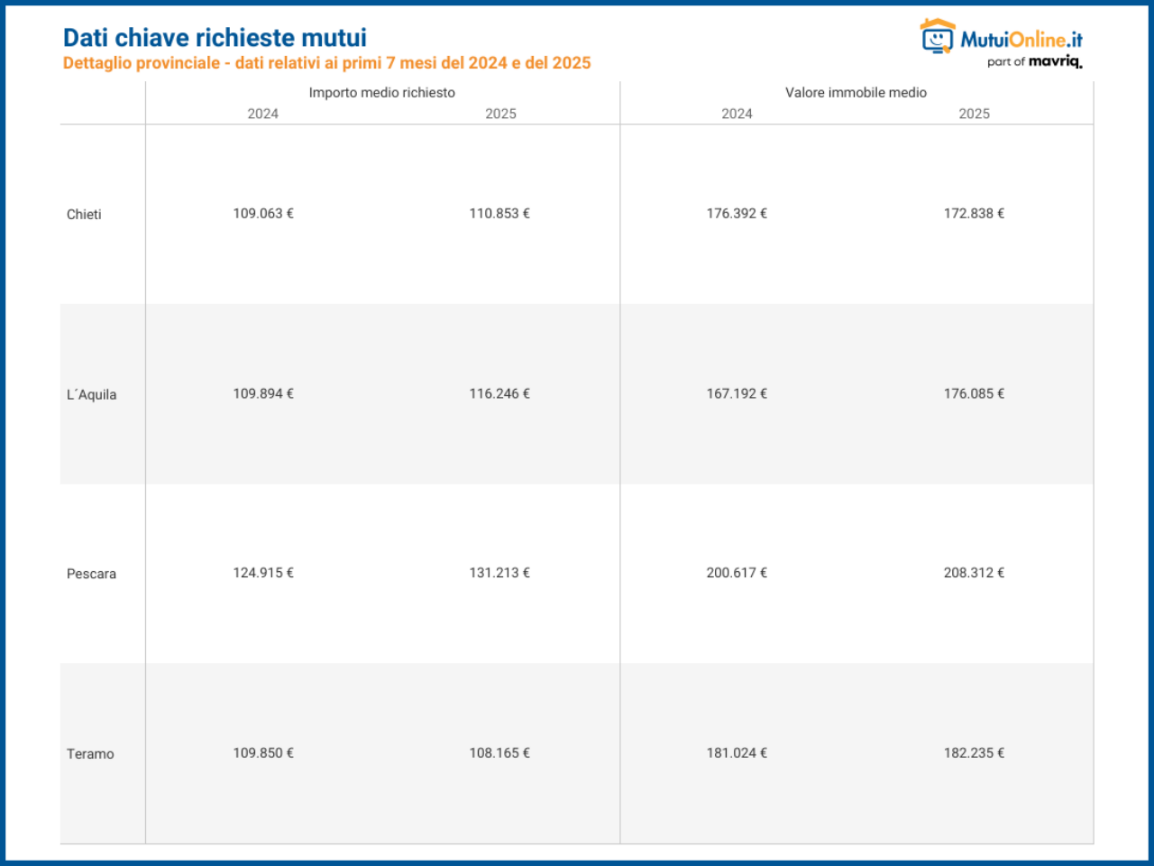Viewport: 1154px width, 866px height.
Task: Select the 172.838 € value cell
Action: [973, 213]
